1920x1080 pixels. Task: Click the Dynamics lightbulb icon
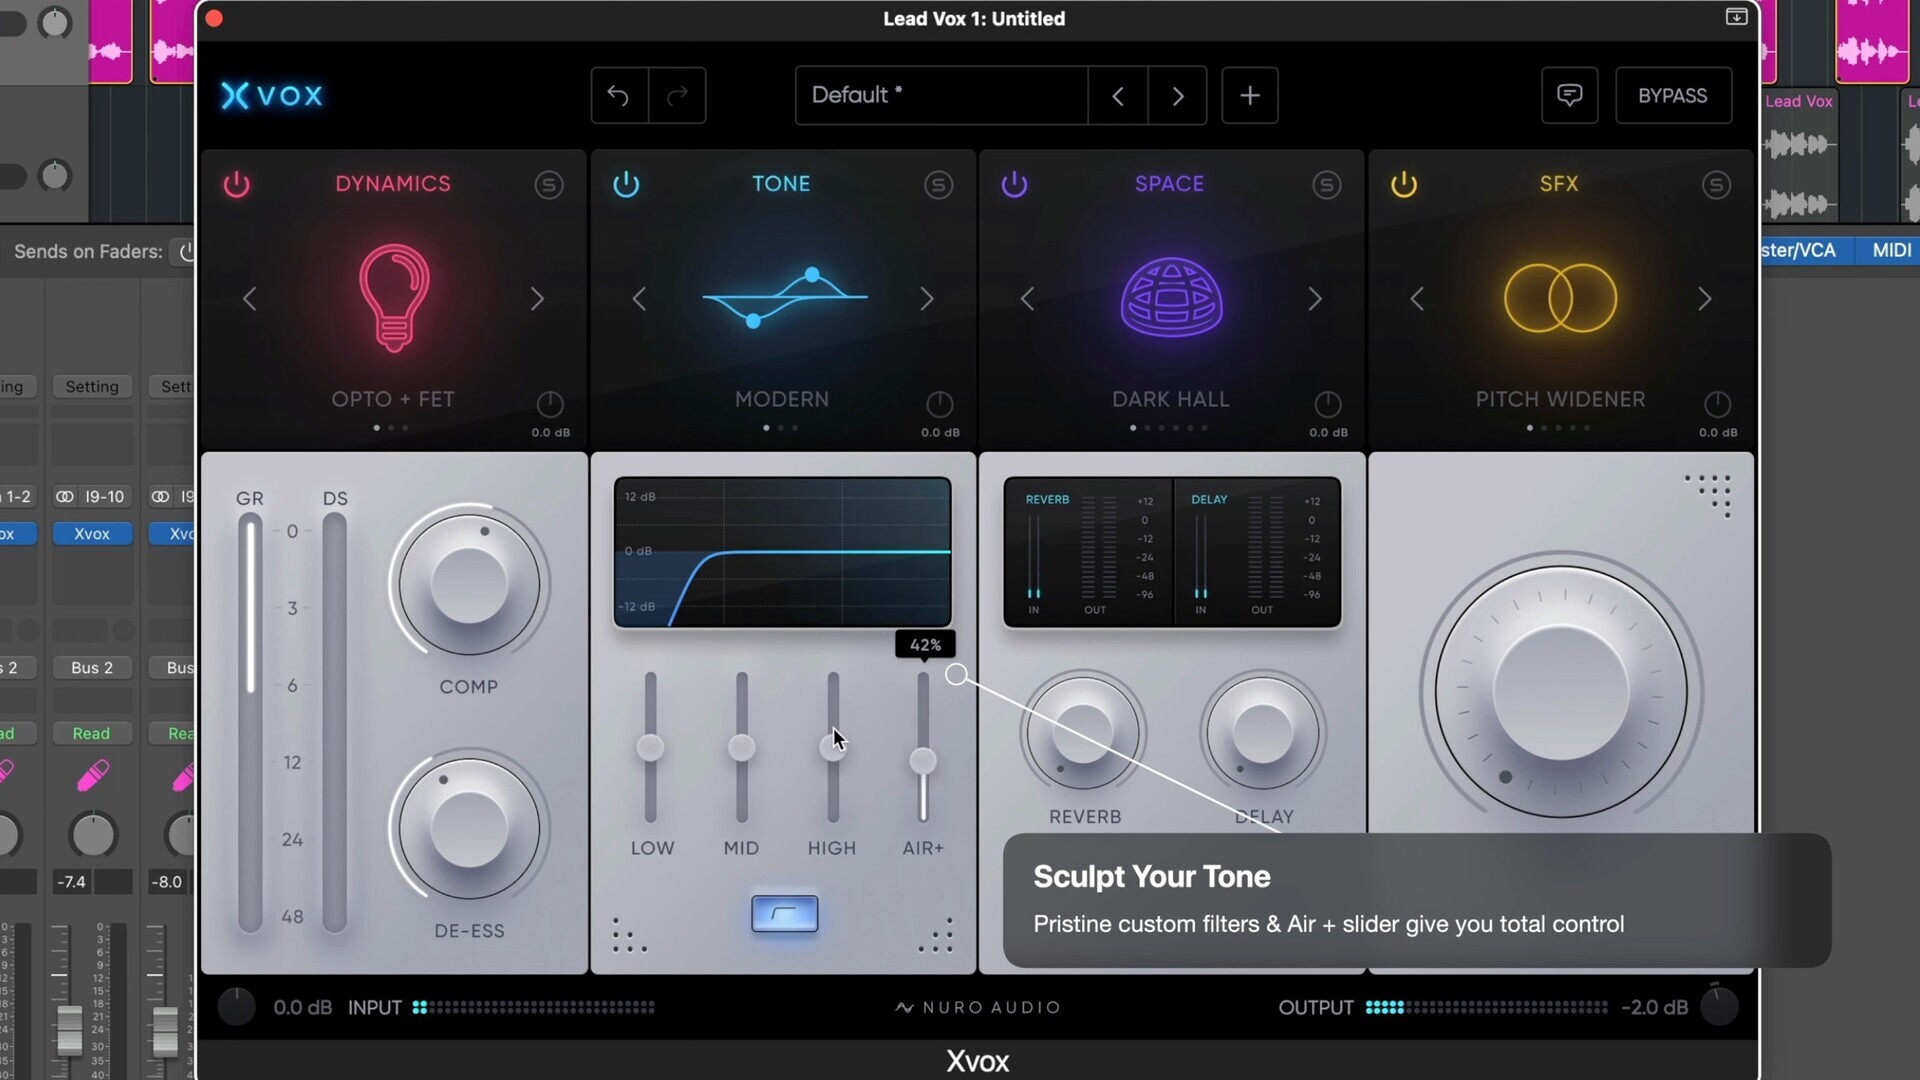[394, 298]
